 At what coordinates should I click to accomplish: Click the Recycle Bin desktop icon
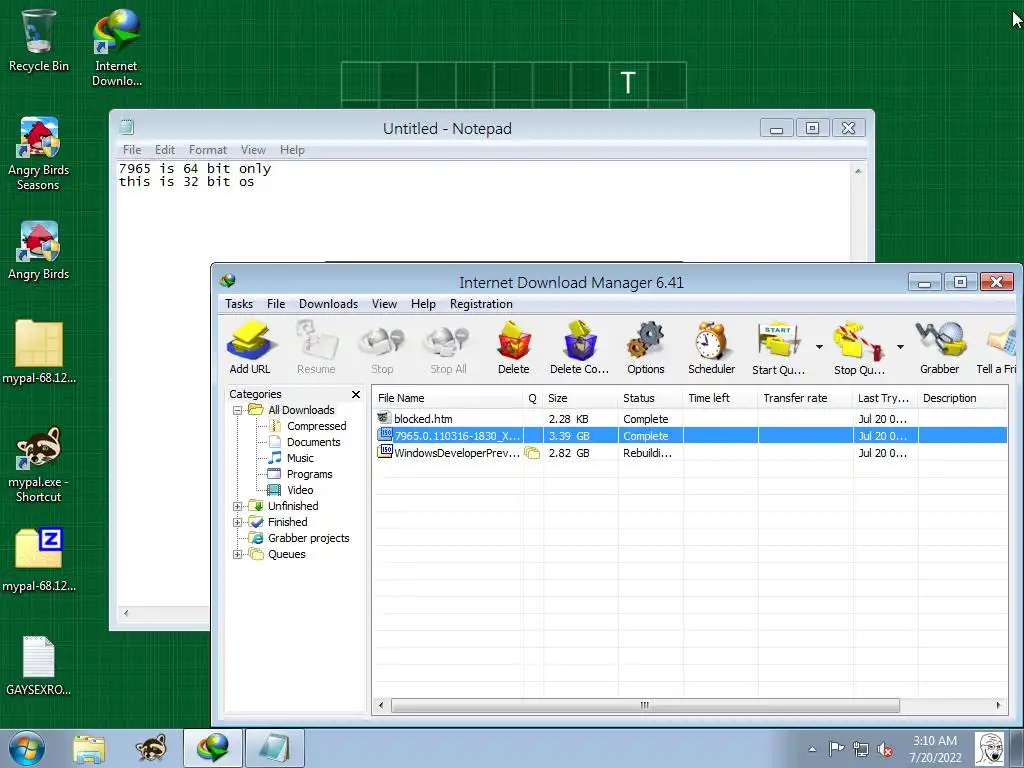pos(38,40)
